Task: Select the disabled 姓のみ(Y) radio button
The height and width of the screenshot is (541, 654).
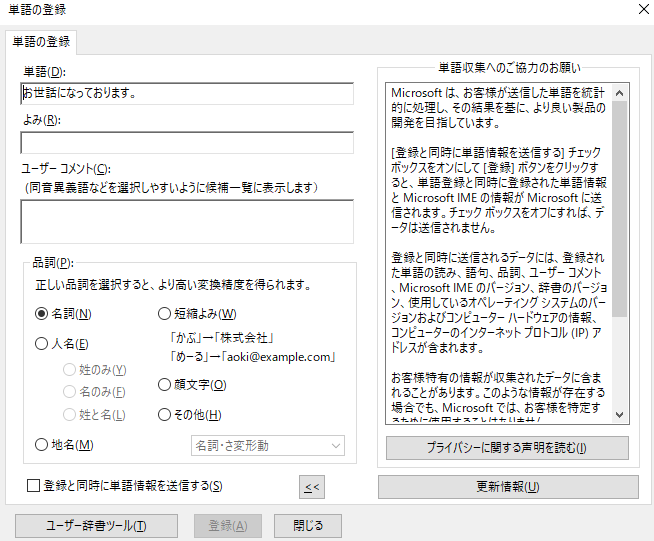Action: (x=69, y=370)
